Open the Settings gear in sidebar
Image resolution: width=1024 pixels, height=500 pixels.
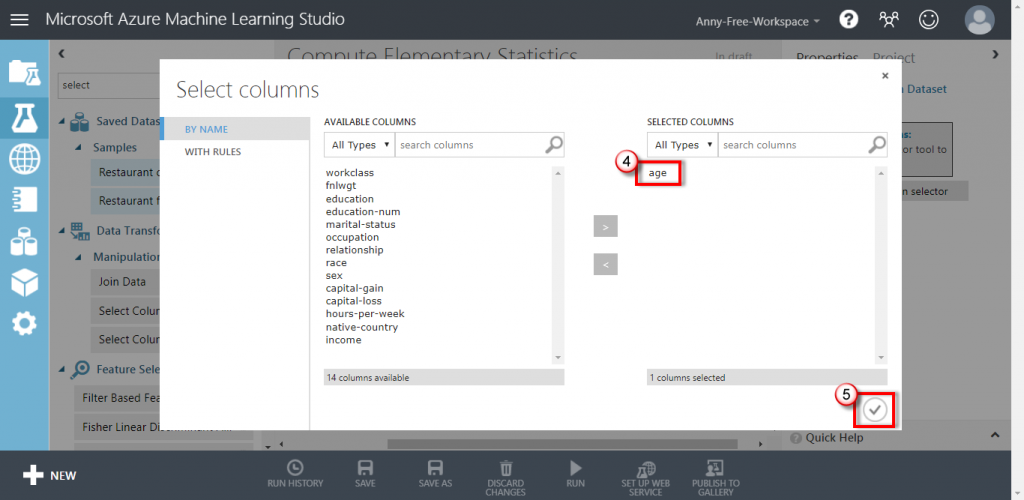[x=24, y=324]
